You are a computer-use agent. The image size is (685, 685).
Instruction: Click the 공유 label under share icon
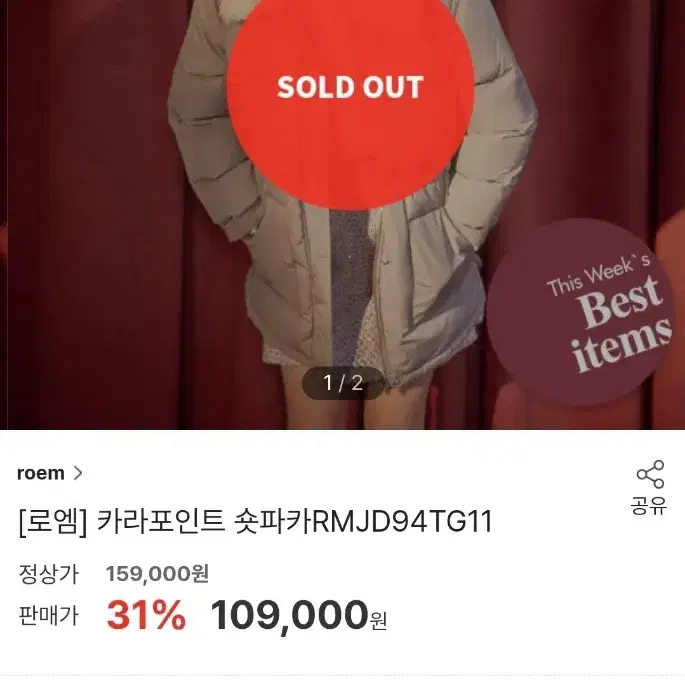point(649,506)
